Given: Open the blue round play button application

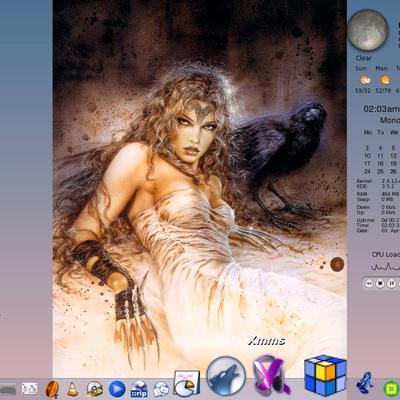Looking at the screenshot, I should [117, 389].
